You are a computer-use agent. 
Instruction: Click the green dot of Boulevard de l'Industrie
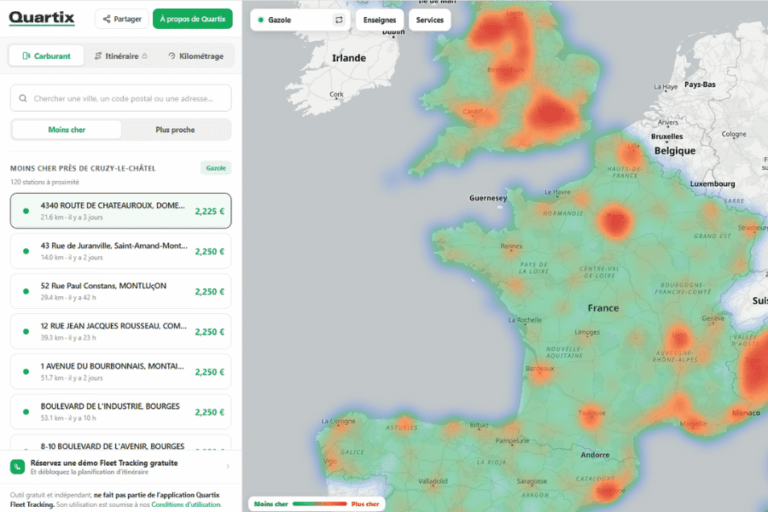click(x=26, y=412)
